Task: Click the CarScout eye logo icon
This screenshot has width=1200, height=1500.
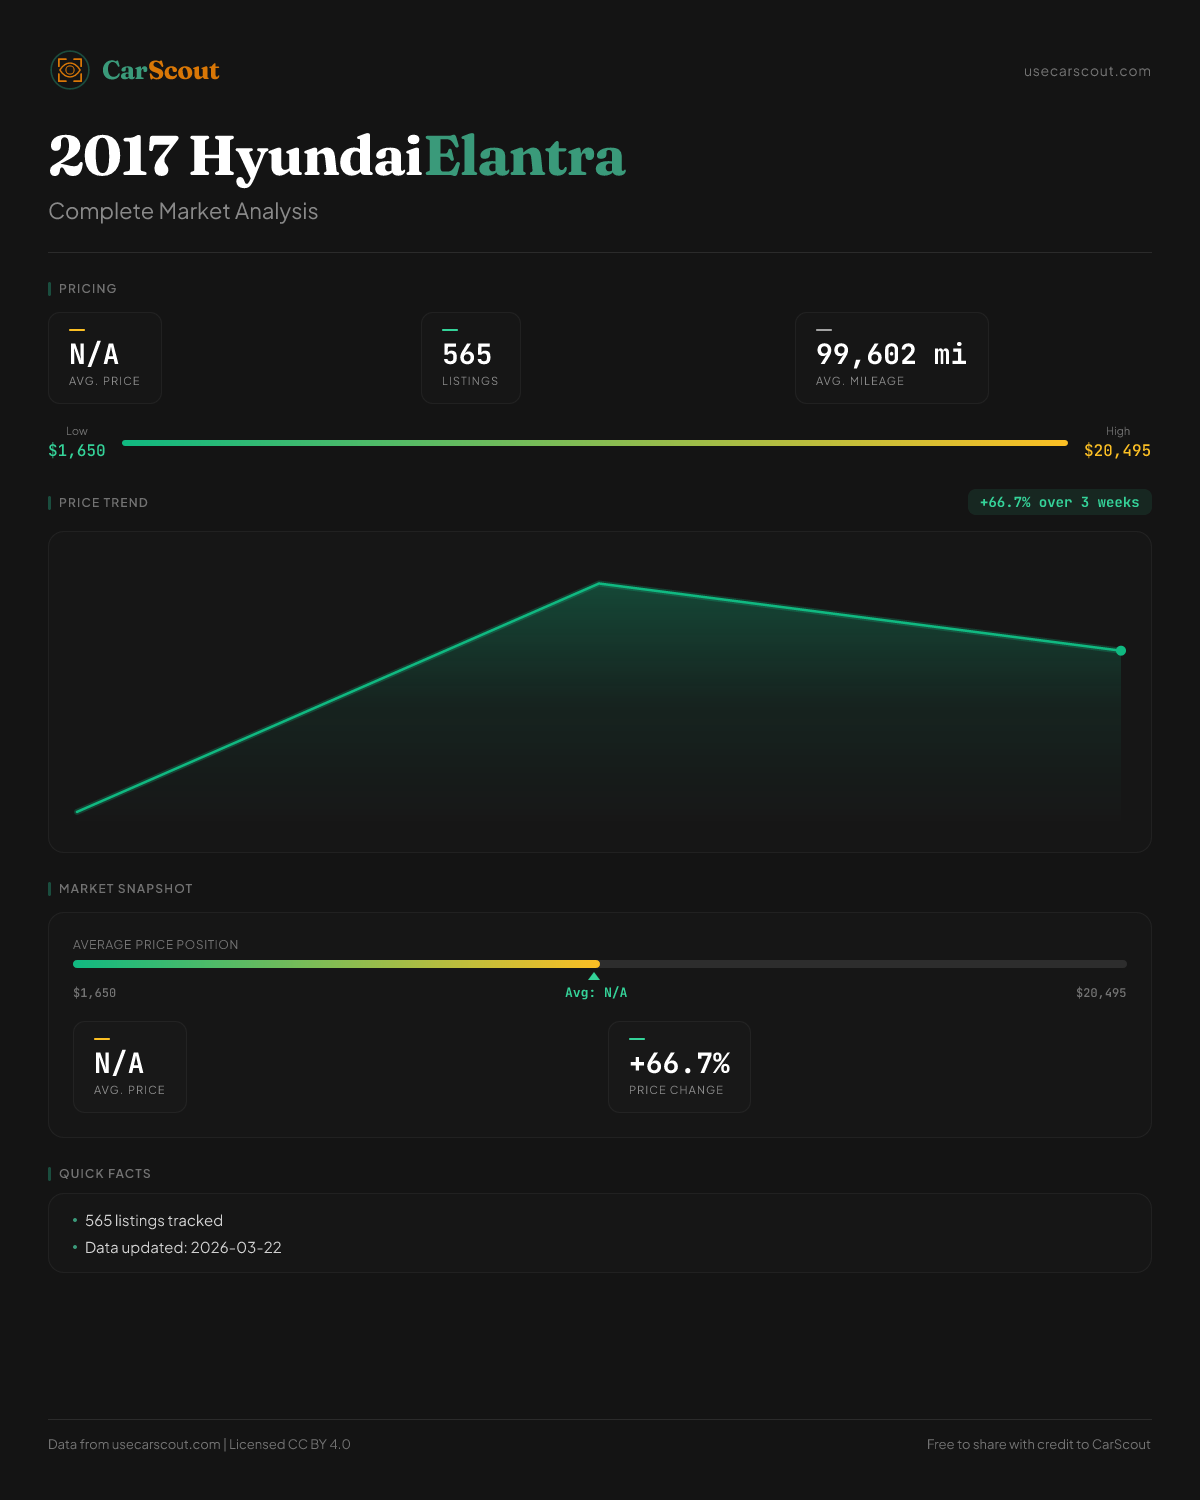Action: click(70, 70)
